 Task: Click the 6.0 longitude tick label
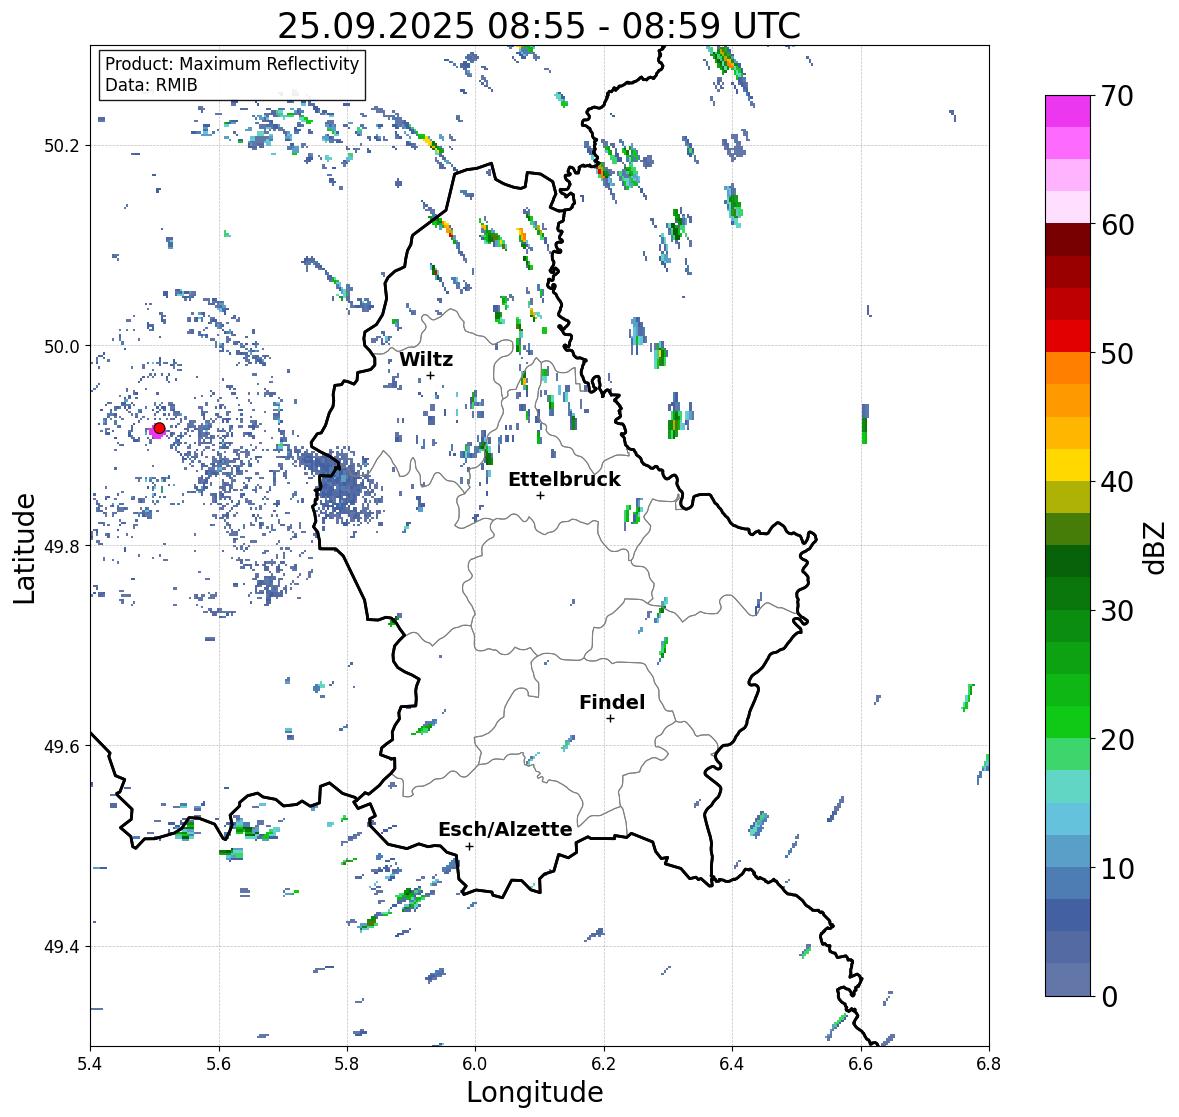tap(475, 1063)
